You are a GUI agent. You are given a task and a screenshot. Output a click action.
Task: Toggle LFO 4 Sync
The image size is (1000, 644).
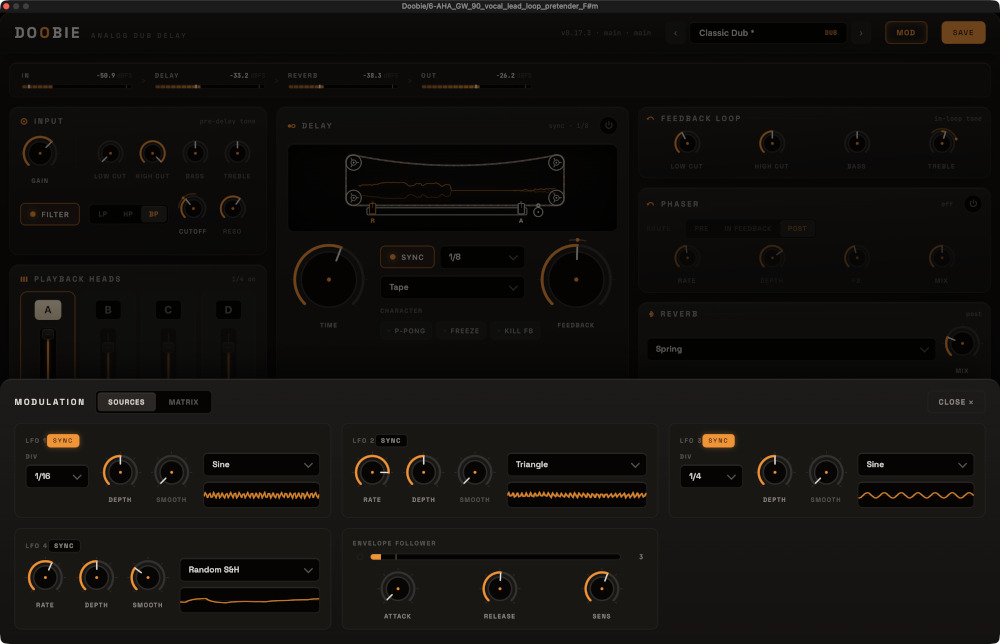pos(64,546)
